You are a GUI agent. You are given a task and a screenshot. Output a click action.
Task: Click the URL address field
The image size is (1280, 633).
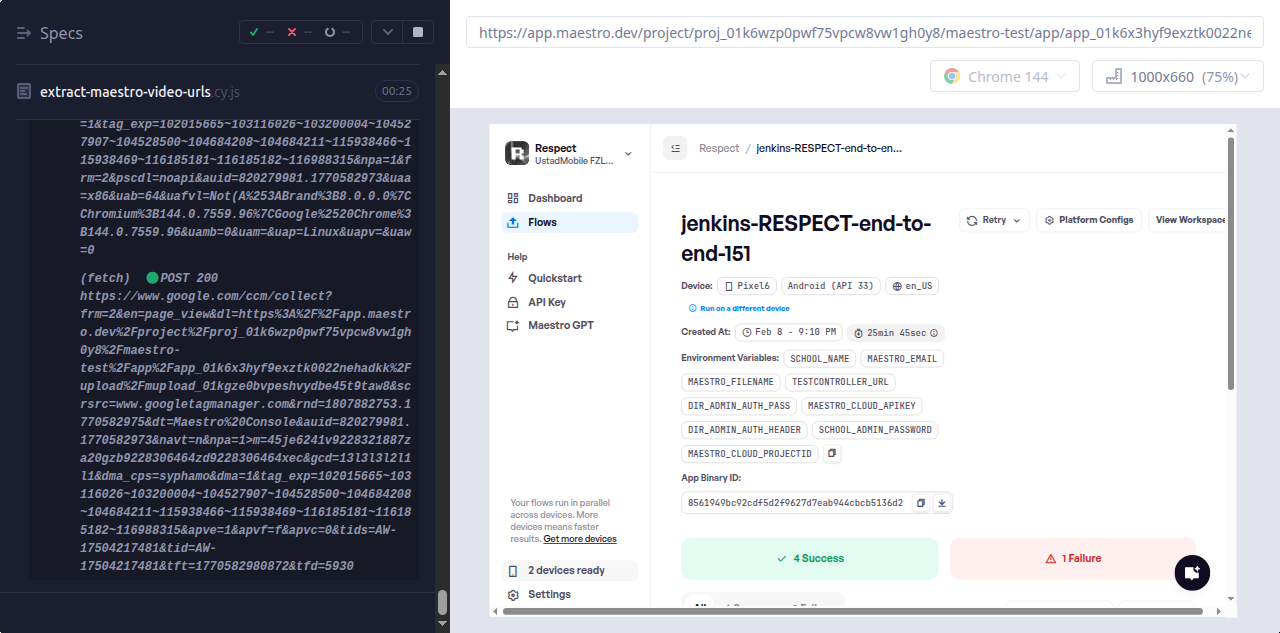point(864,33)
